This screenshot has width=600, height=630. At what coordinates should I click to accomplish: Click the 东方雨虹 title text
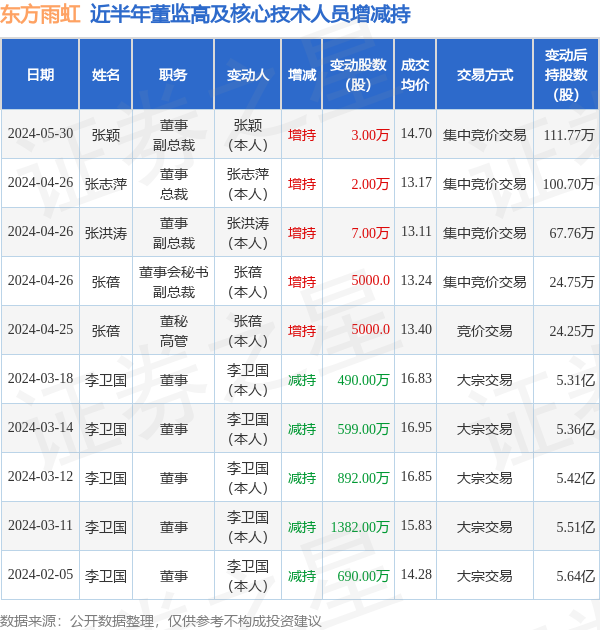tap(40, 15)
